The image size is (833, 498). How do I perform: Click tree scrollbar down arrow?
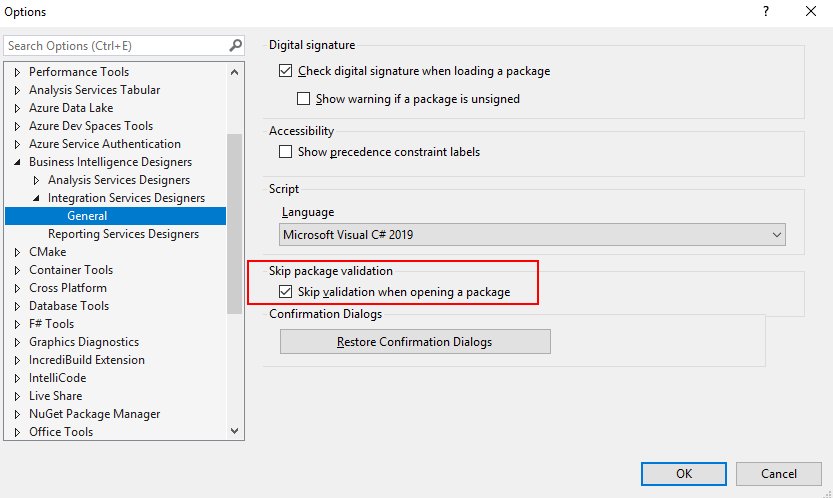234,431
